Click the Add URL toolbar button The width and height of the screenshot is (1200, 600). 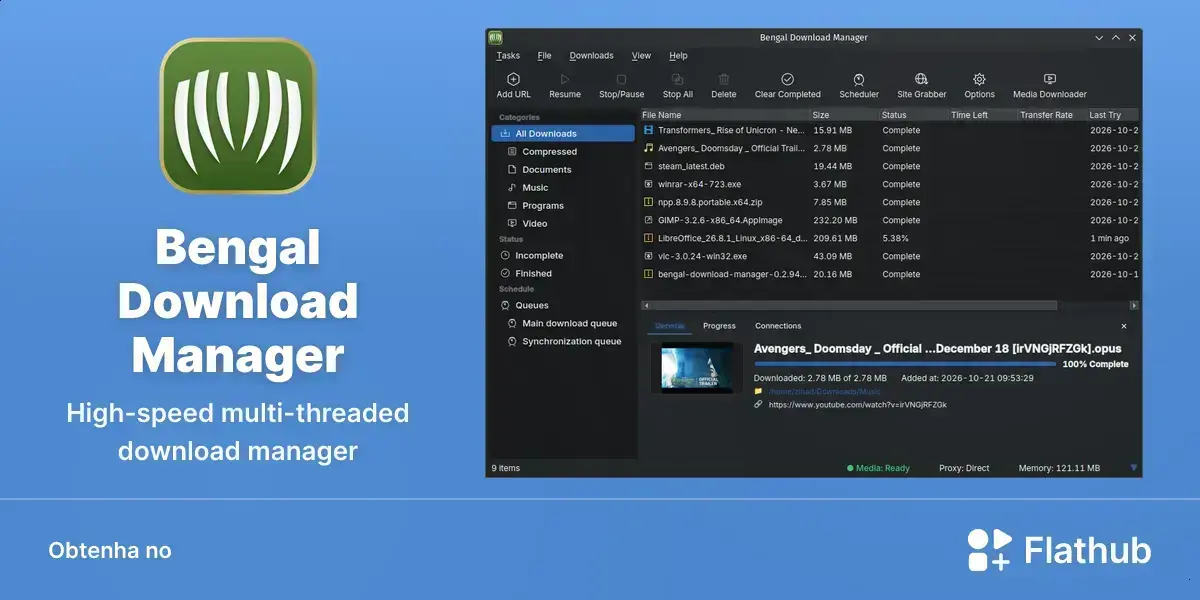pos(513,86)
